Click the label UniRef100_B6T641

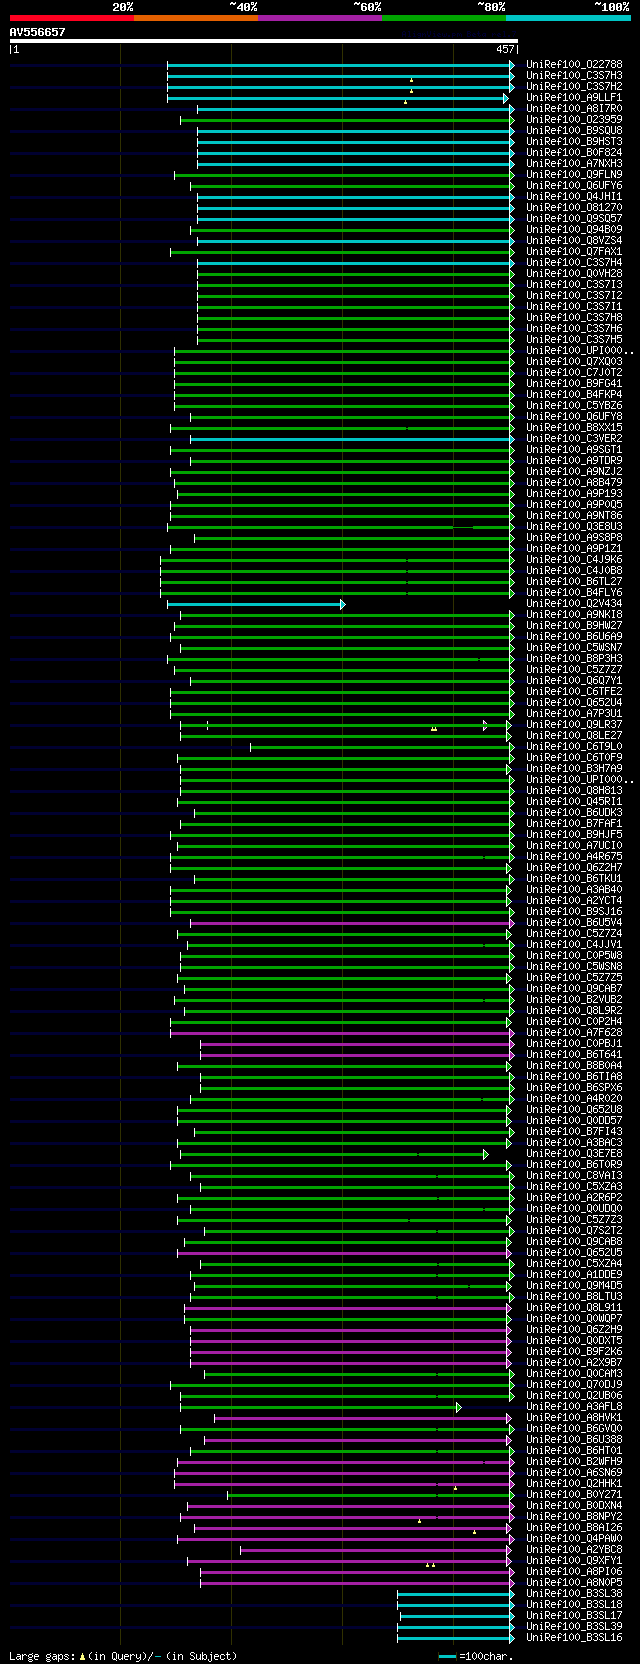pos(574,1055)
